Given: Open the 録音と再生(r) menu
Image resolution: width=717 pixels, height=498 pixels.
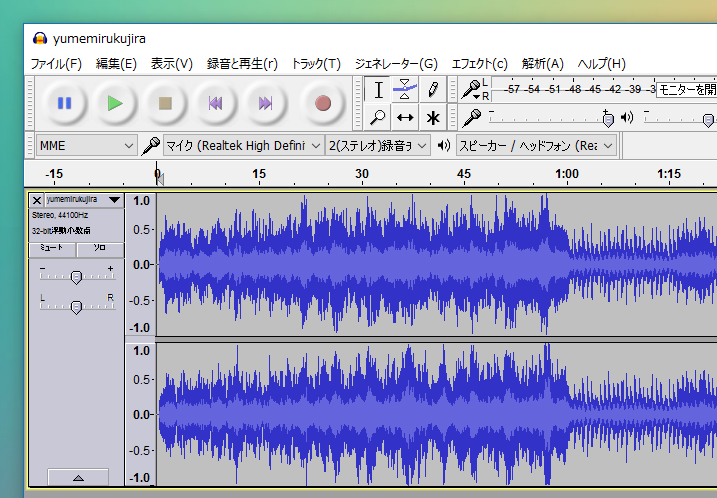Looking at the screenshot, I should [x=242, y=64].
